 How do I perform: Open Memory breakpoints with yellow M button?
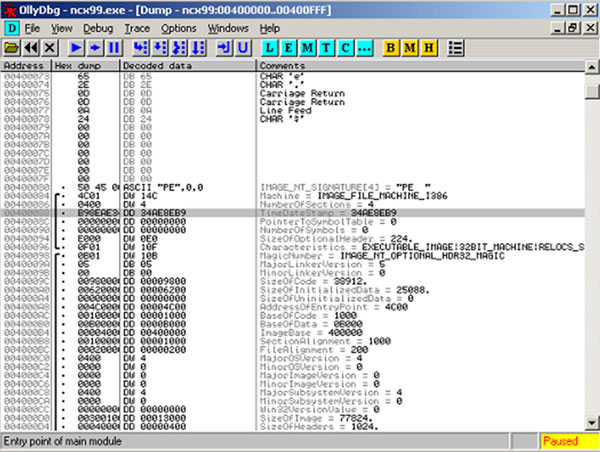click(x=410, y=48)
